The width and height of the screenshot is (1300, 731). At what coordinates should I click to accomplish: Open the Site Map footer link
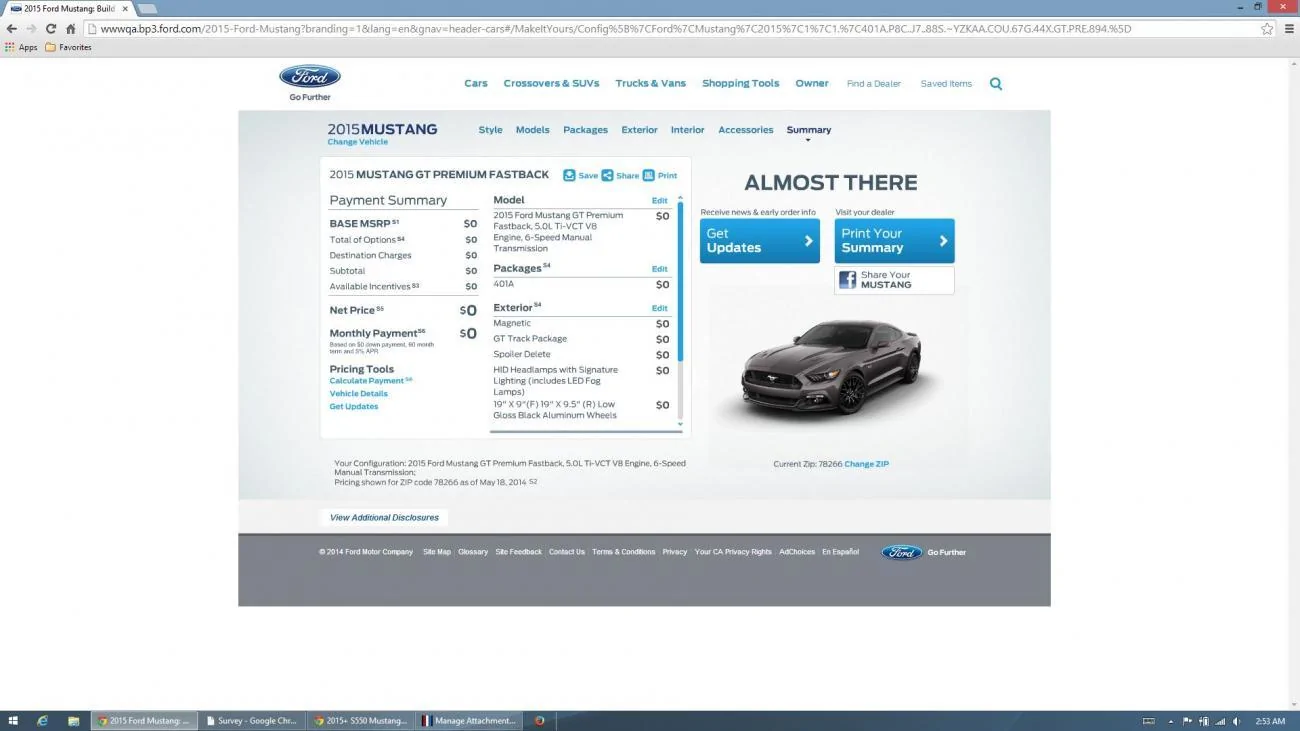(x=437, y=552)
